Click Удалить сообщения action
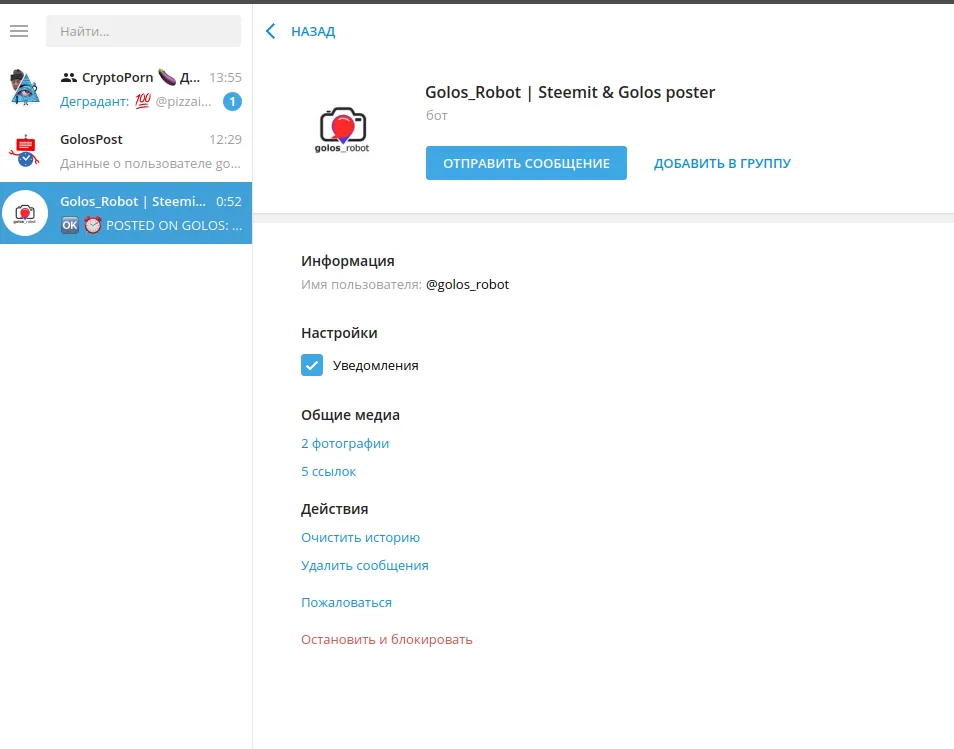Image resolution: width=954 pixels, height=749 pixels. [364, 566]
